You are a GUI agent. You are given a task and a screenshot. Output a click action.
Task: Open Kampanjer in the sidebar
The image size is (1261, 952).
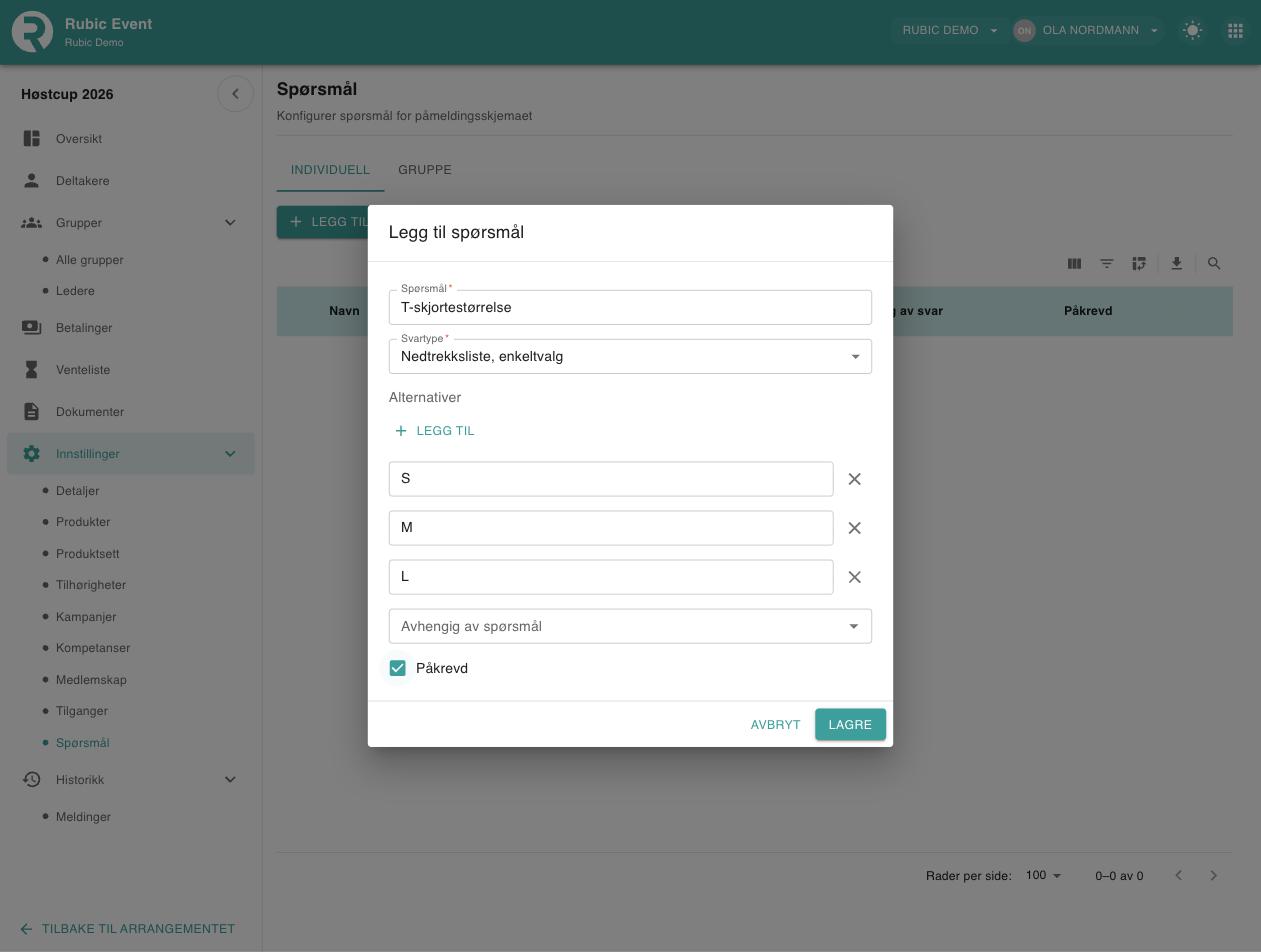(x=86, y=617)
